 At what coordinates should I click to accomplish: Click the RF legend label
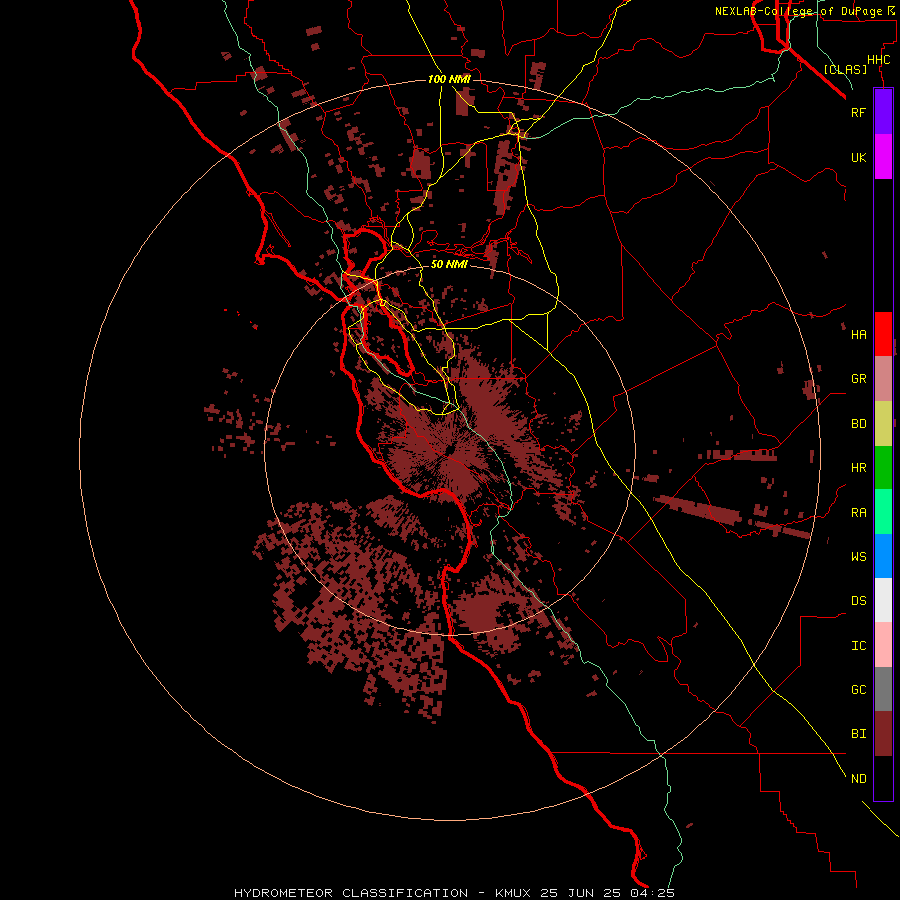(859, 112)
